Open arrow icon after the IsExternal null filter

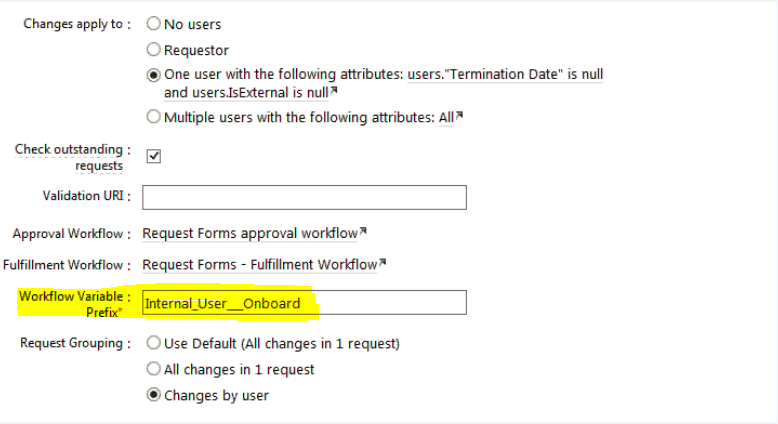pyautogui.click(x=335, y=92)
